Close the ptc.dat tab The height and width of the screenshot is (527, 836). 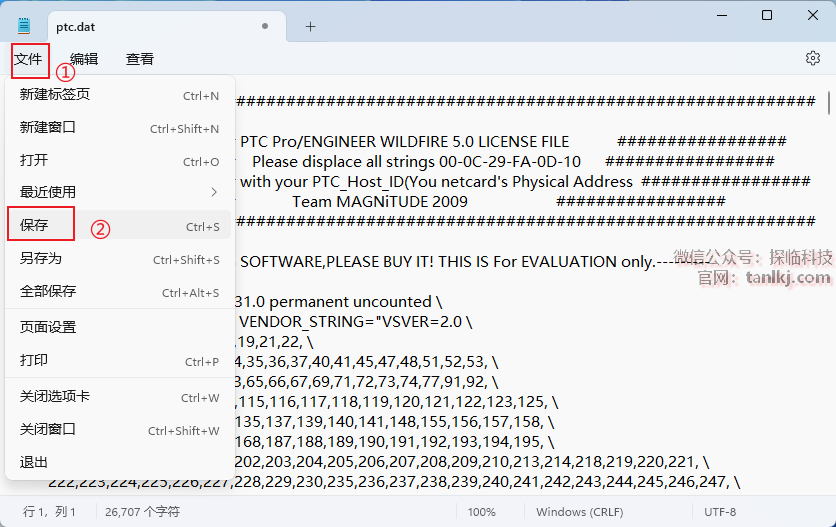click(x=264, y=26)
